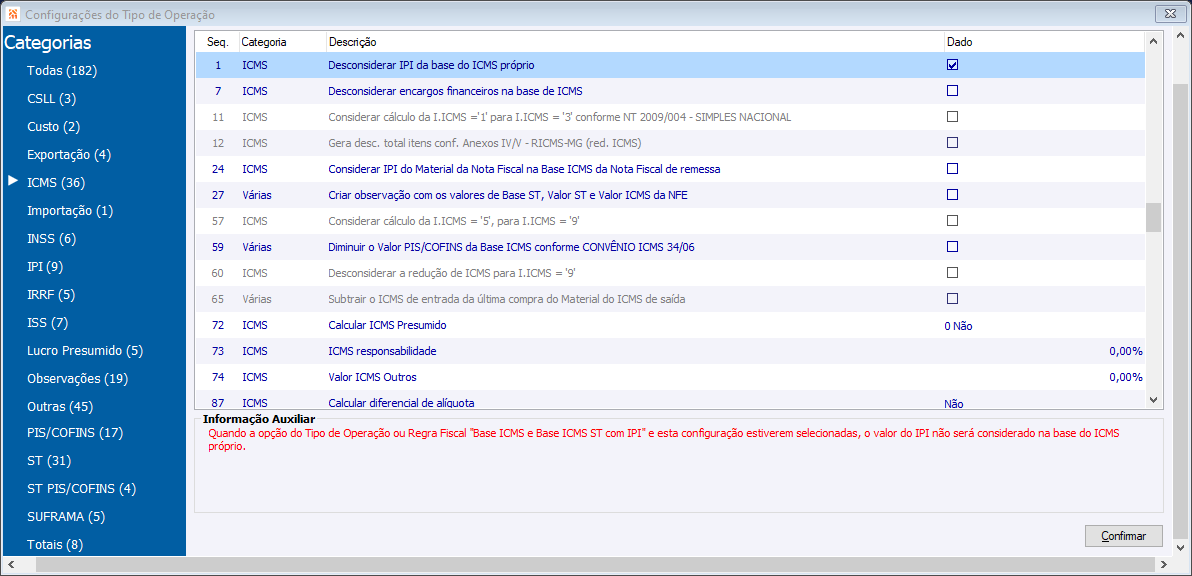Toggle checkbox for SIMPLES NACIONAL NT 2009/004 row
The height and width of the screenshot is (576, 1192).
pos(952,116)
